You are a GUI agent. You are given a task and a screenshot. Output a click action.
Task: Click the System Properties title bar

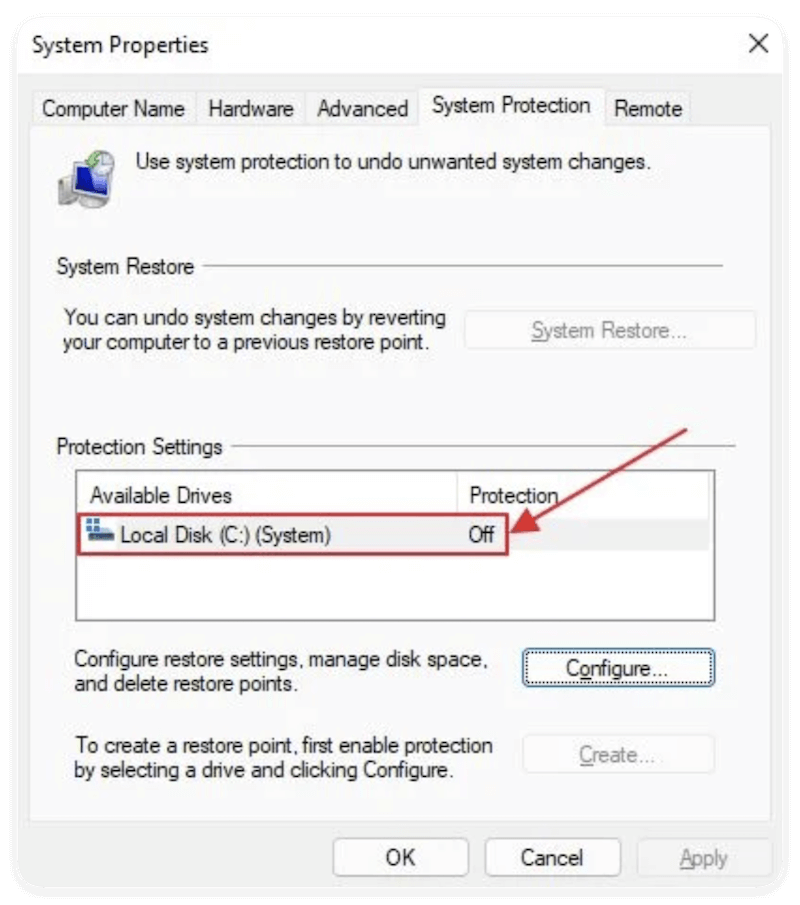point(120,45)
